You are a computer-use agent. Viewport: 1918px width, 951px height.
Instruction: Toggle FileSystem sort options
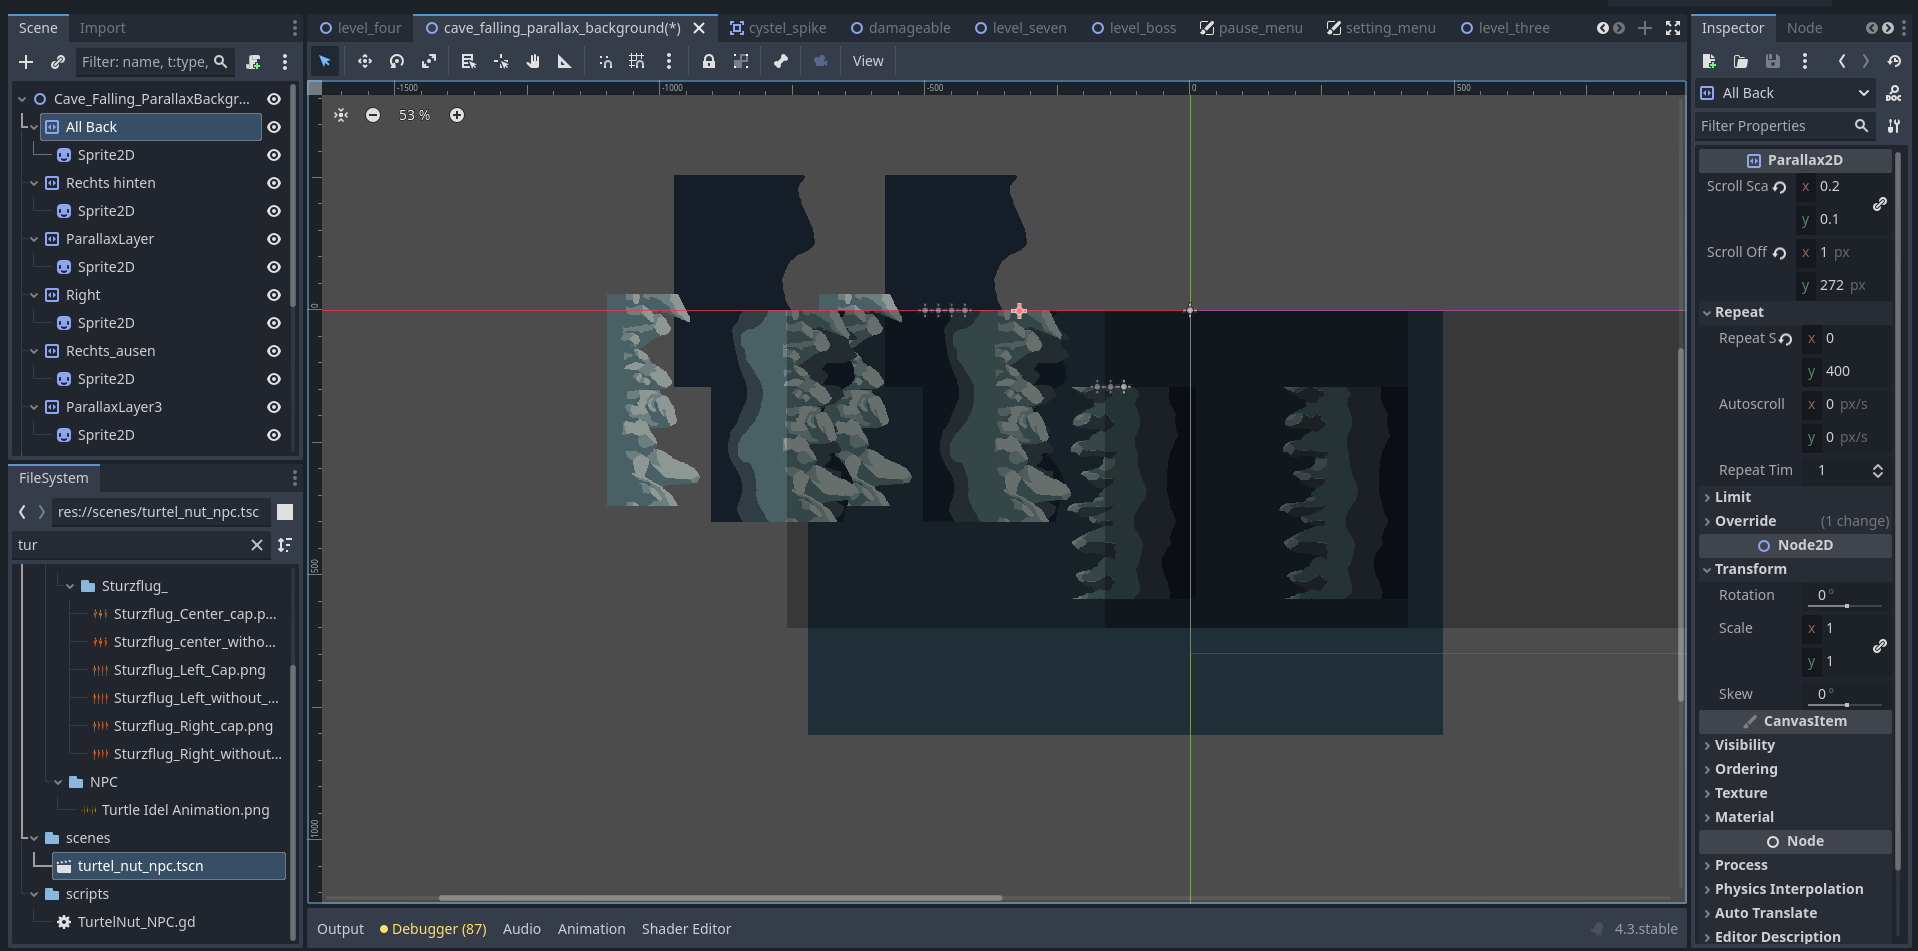[285, 545]
